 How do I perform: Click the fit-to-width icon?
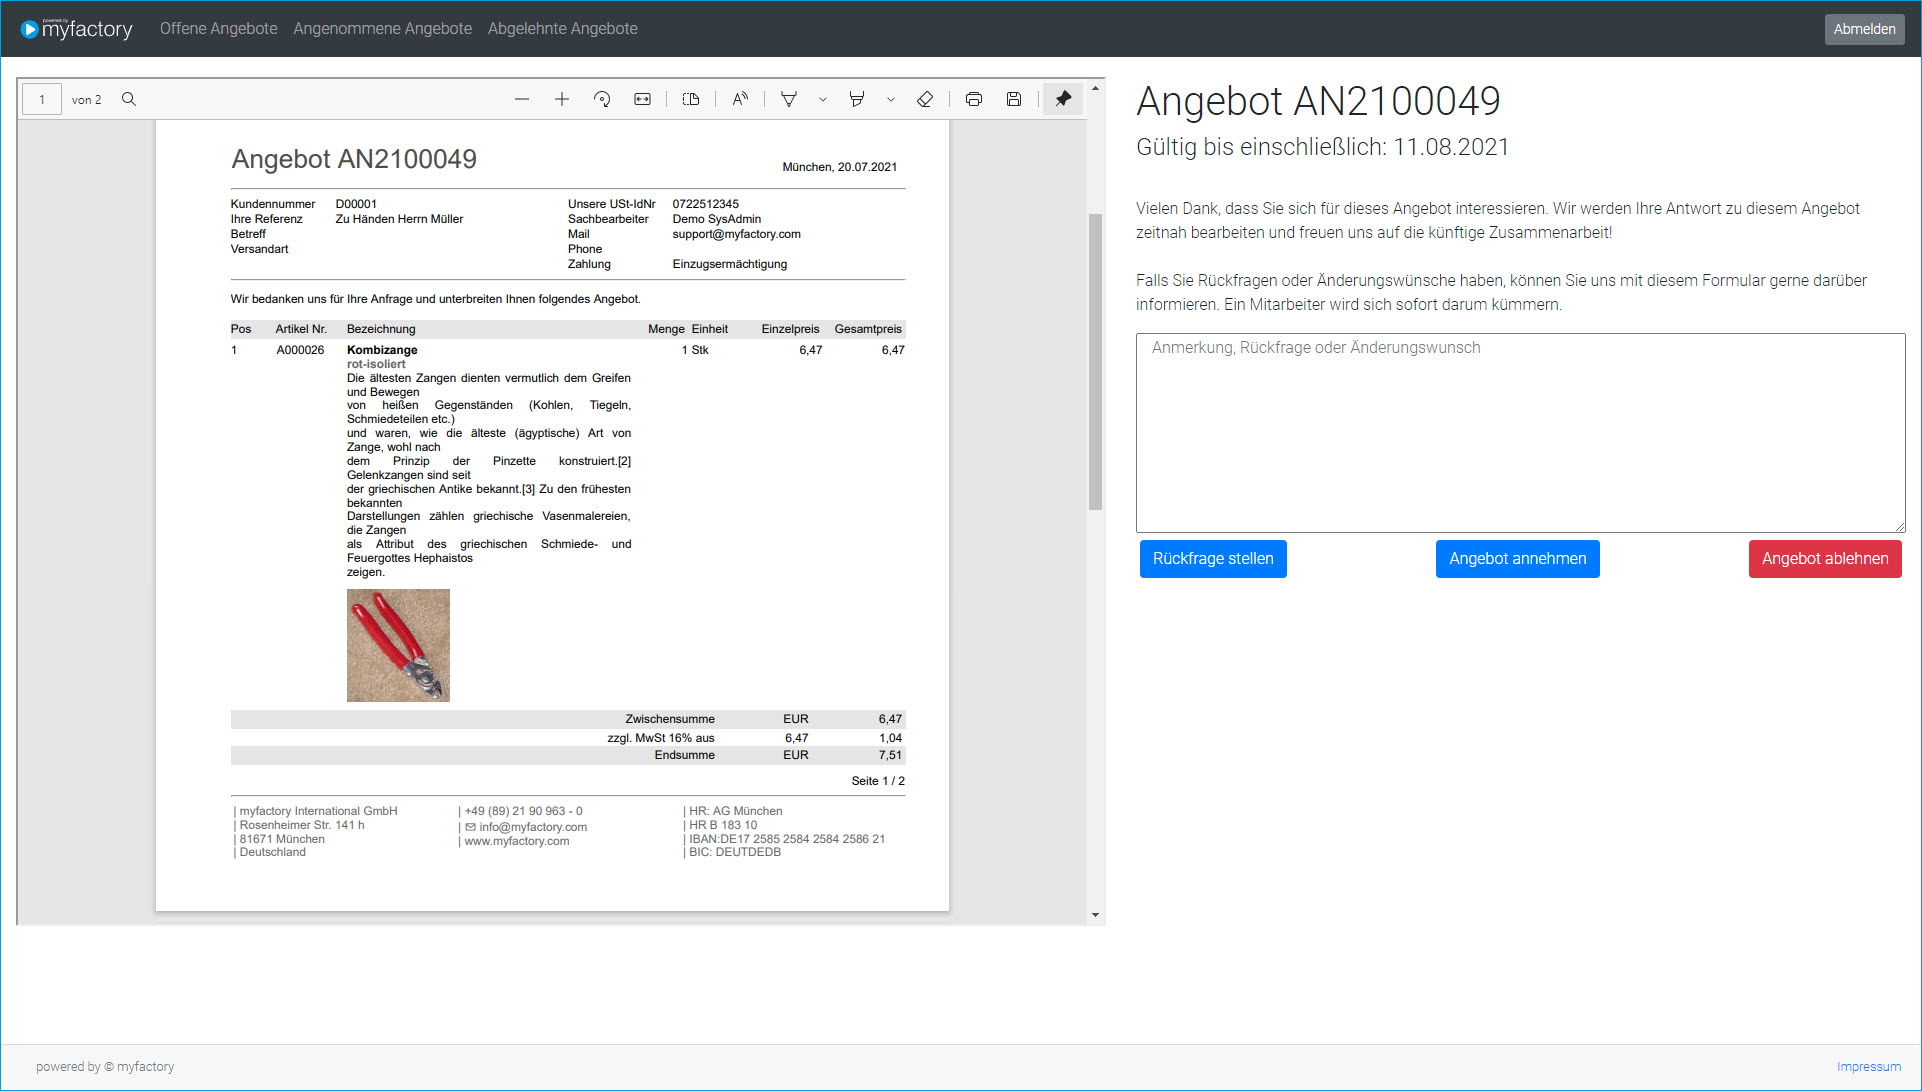[643, 99]
